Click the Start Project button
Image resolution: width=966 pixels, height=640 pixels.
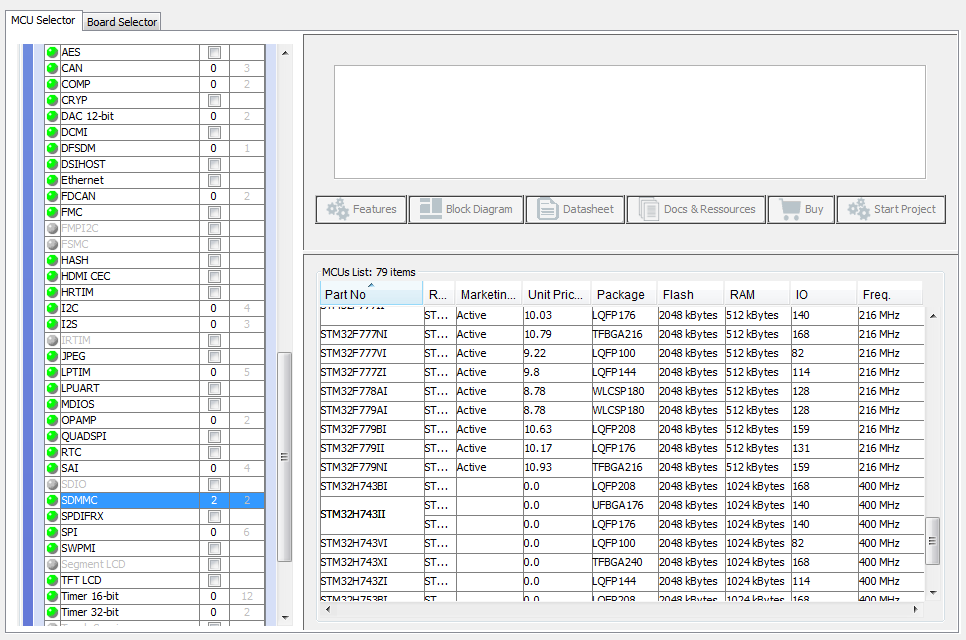click(x=891, y=209)
